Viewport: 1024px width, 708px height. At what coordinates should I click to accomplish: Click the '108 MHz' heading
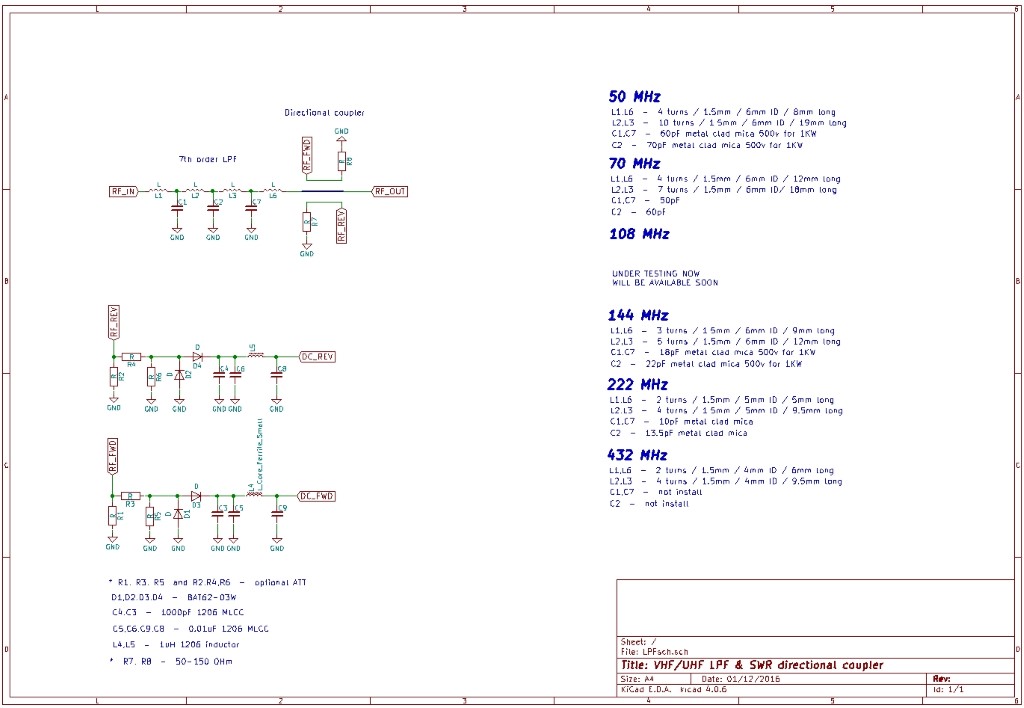click(639, 234)
